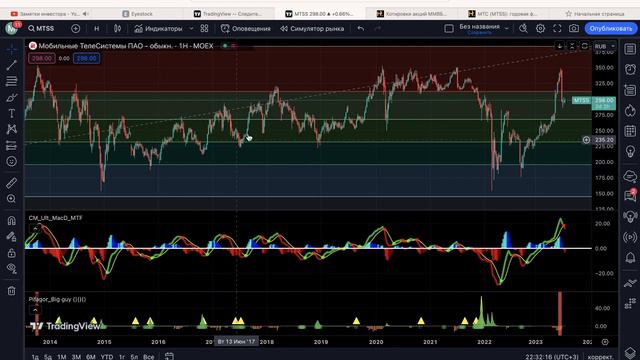Open the go-to-date calendar icon
This screenshot has width=640, height=360.
[x=169, y=356]
